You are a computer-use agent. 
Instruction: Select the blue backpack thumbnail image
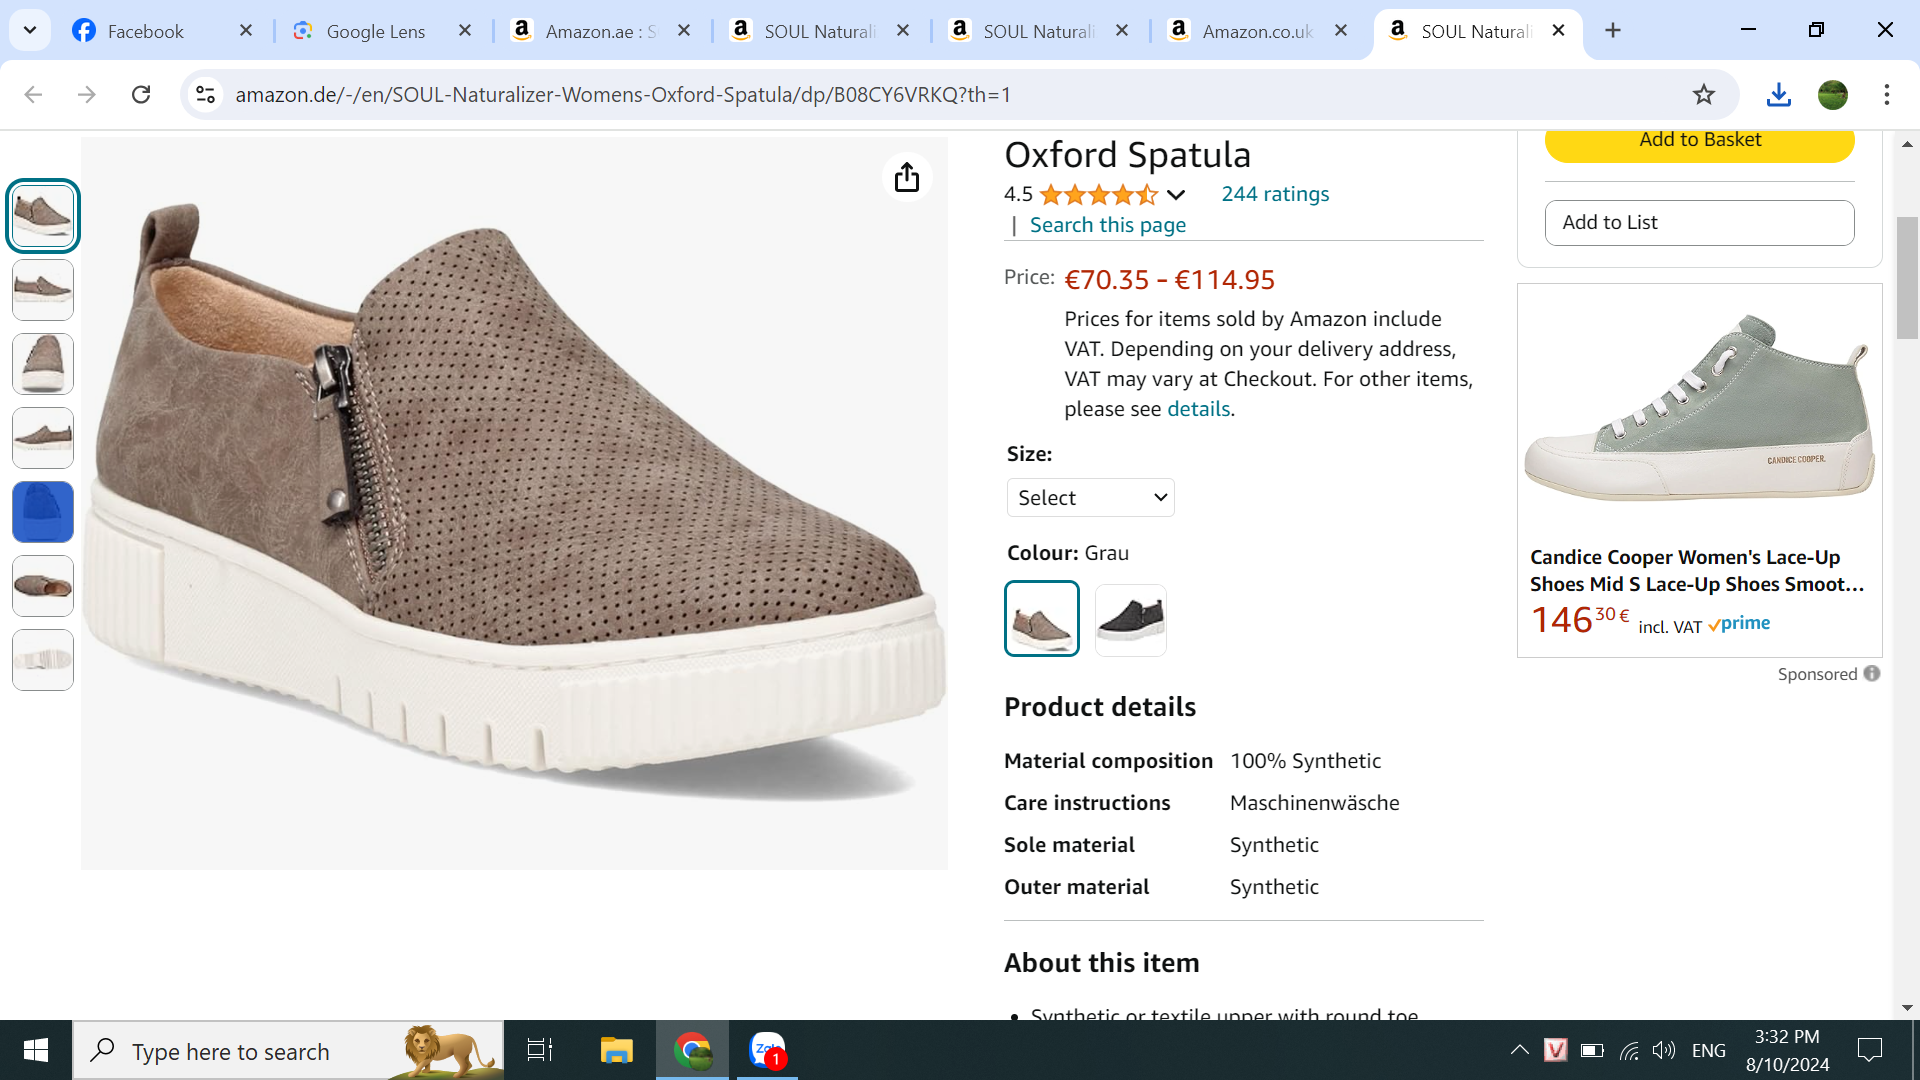coord(43,512)
